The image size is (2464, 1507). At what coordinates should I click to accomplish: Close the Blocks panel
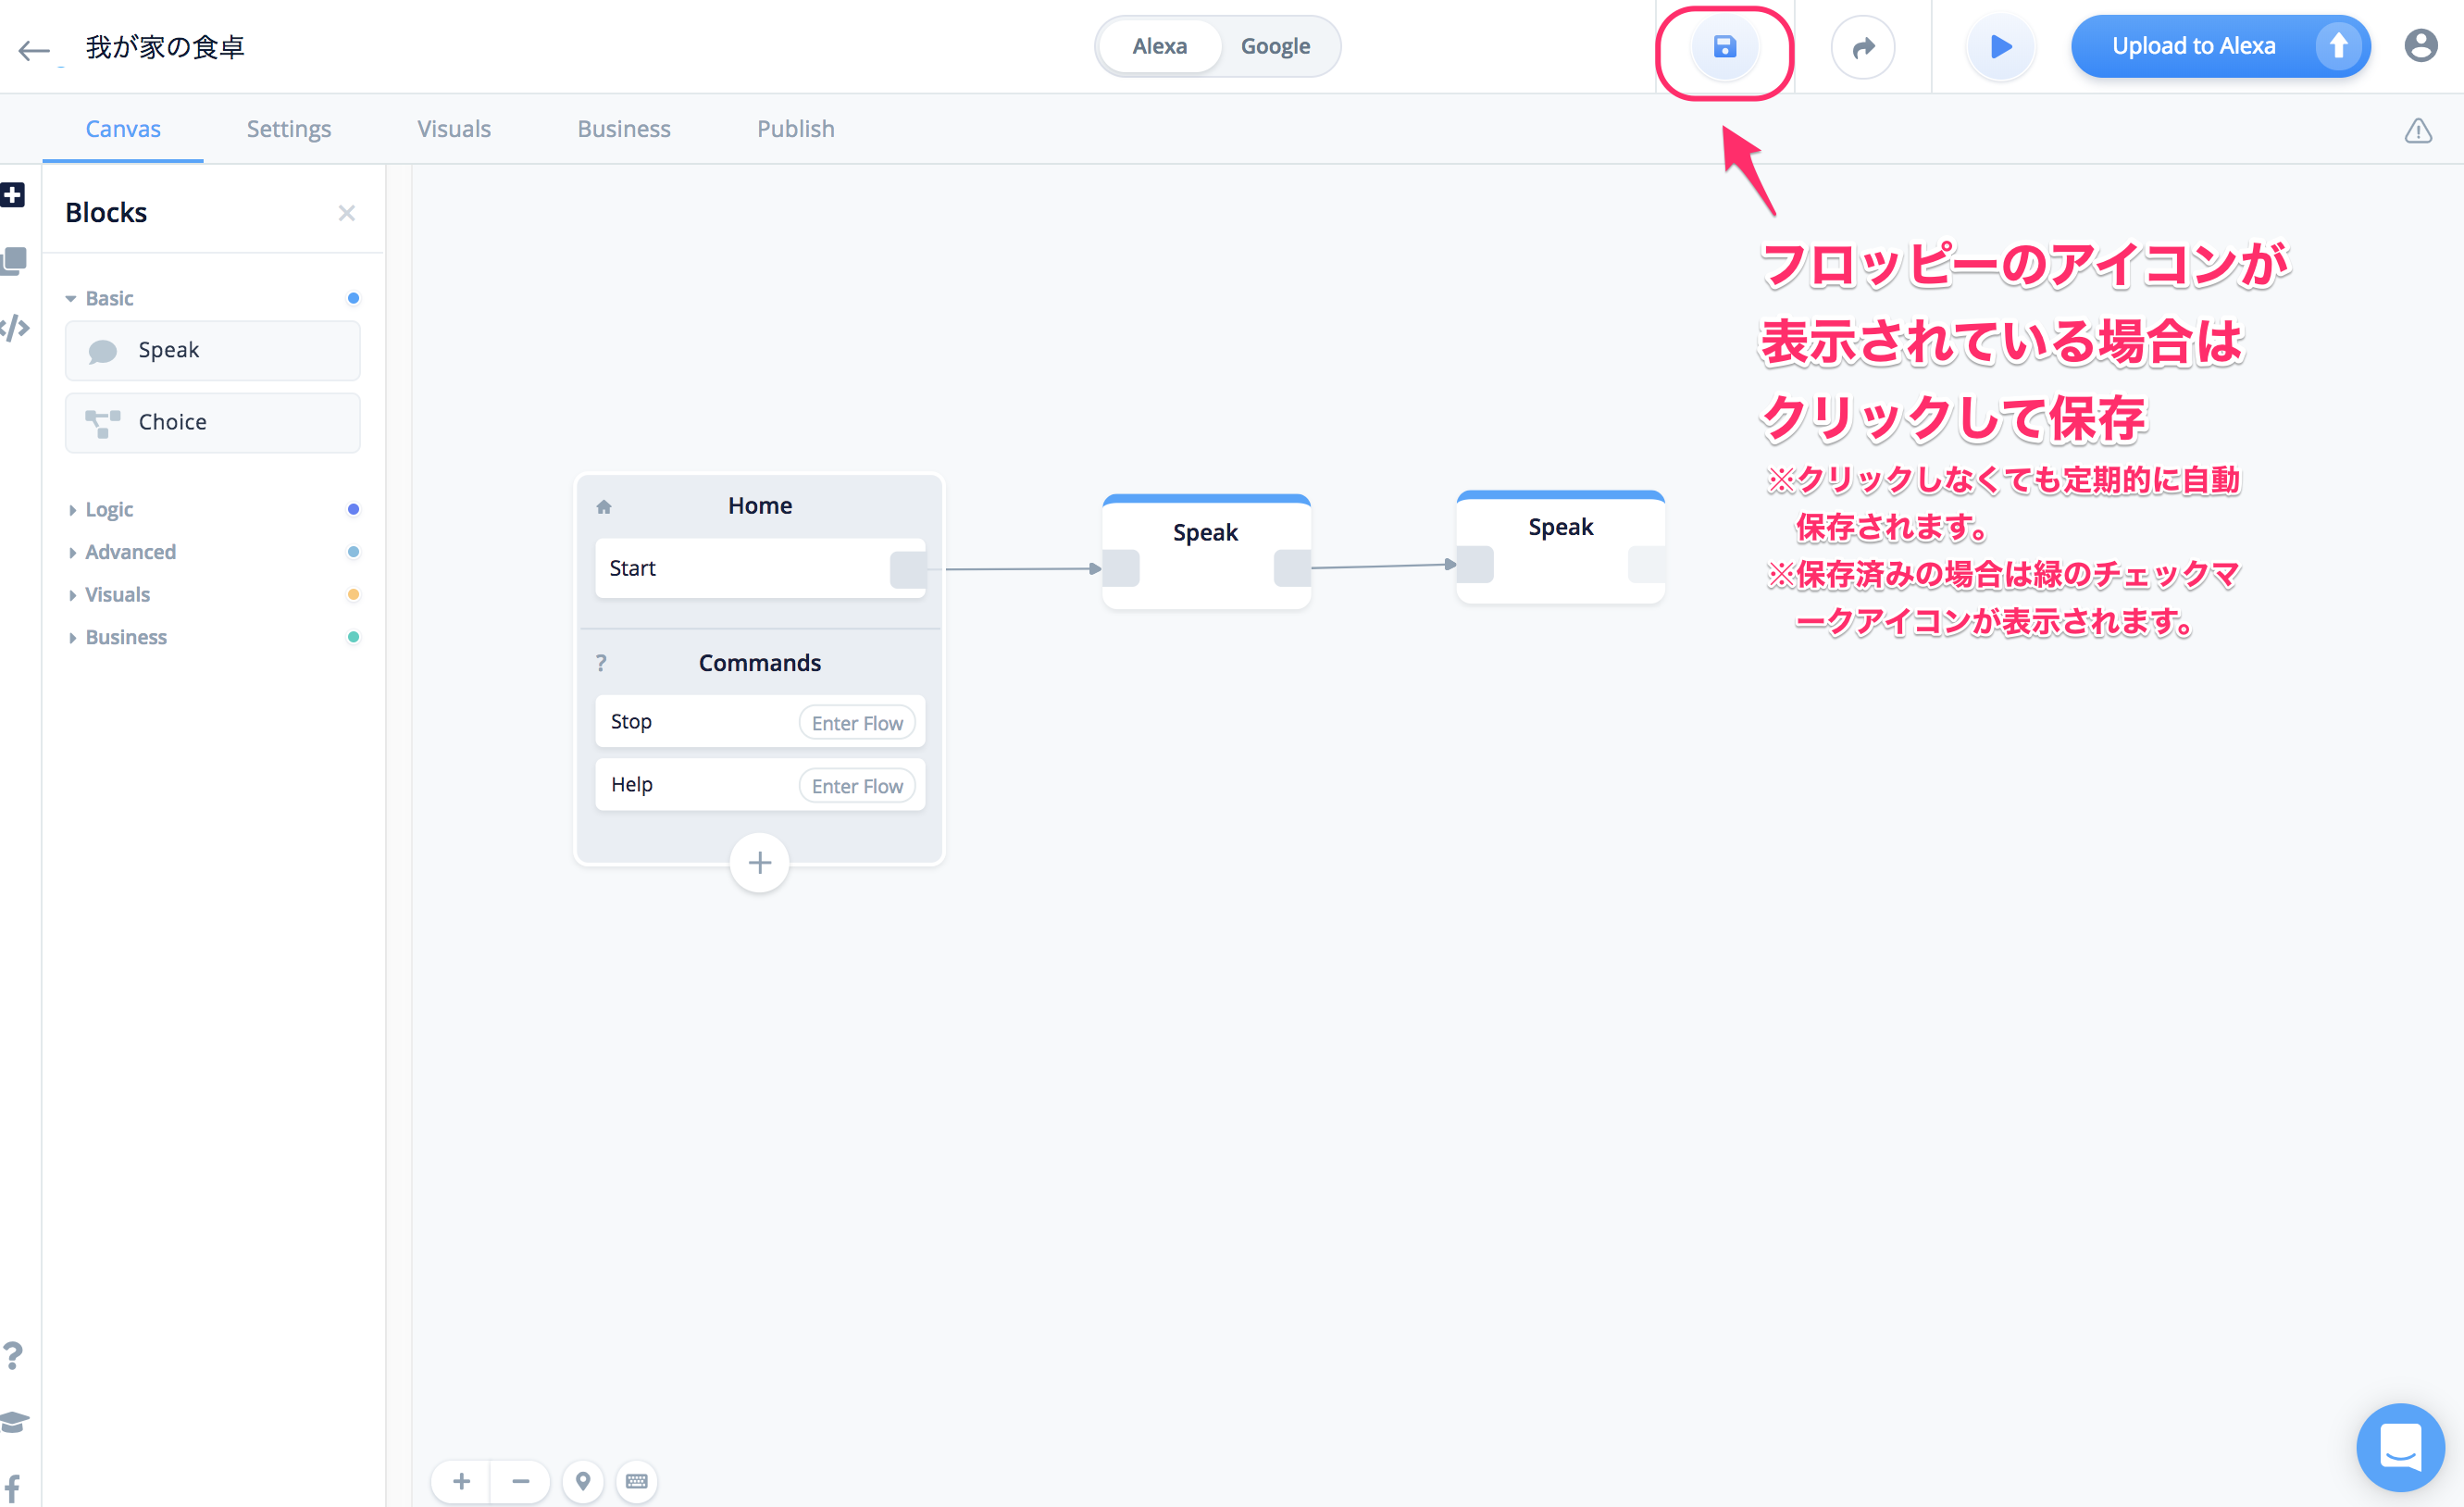346,213
